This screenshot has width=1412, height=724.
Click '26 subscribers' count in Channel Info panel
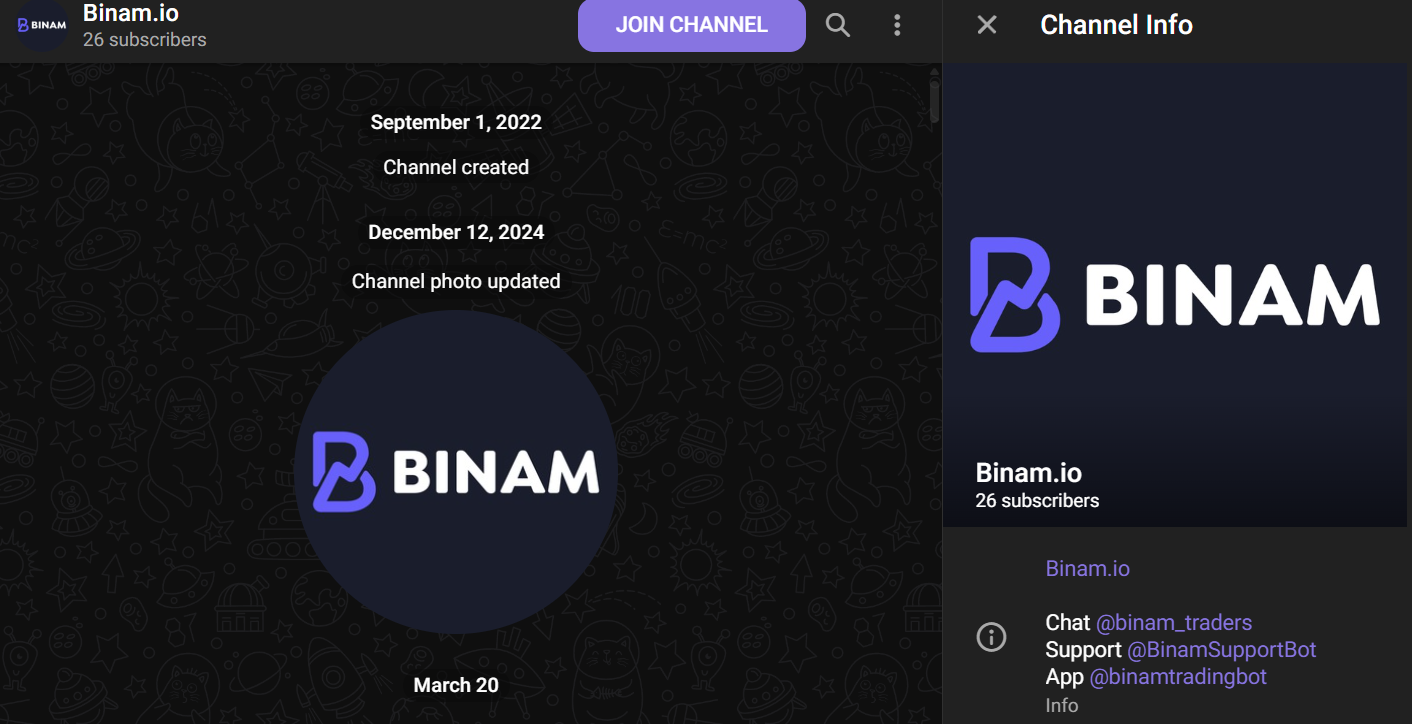[1037, 501]
